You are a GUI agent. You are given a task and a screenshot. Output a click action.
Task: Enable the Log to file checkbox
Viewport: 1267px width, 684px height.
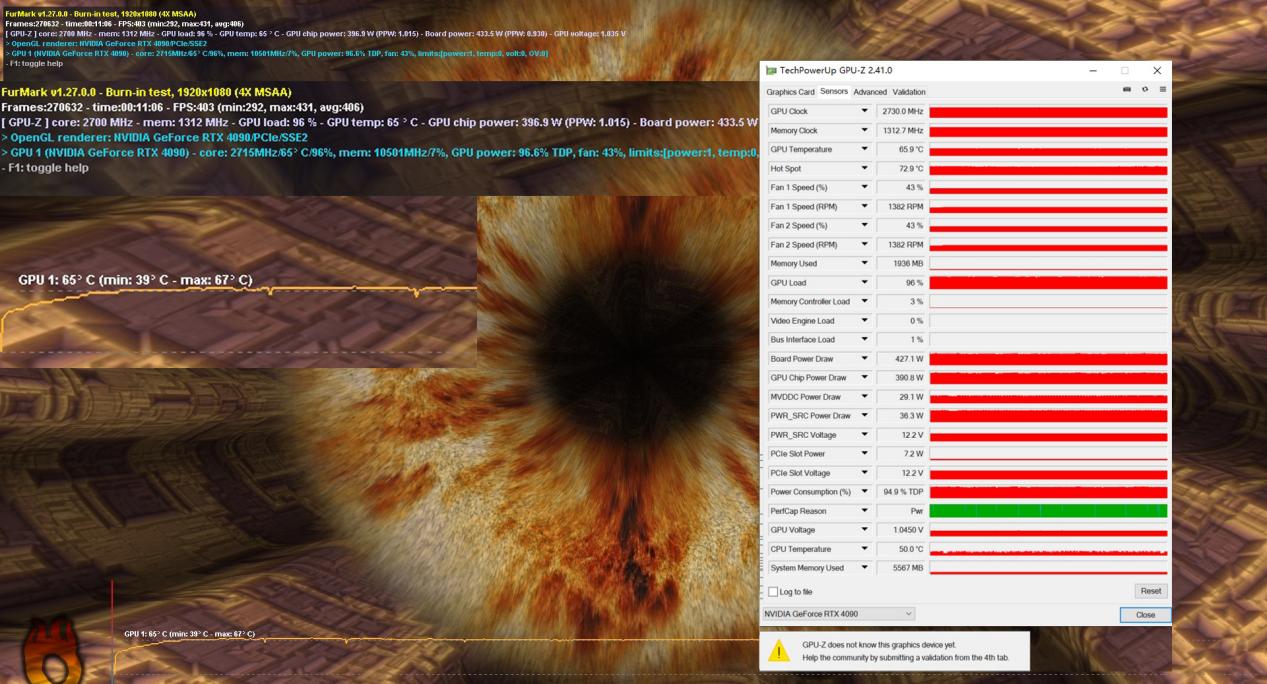[x=773, y=592]
